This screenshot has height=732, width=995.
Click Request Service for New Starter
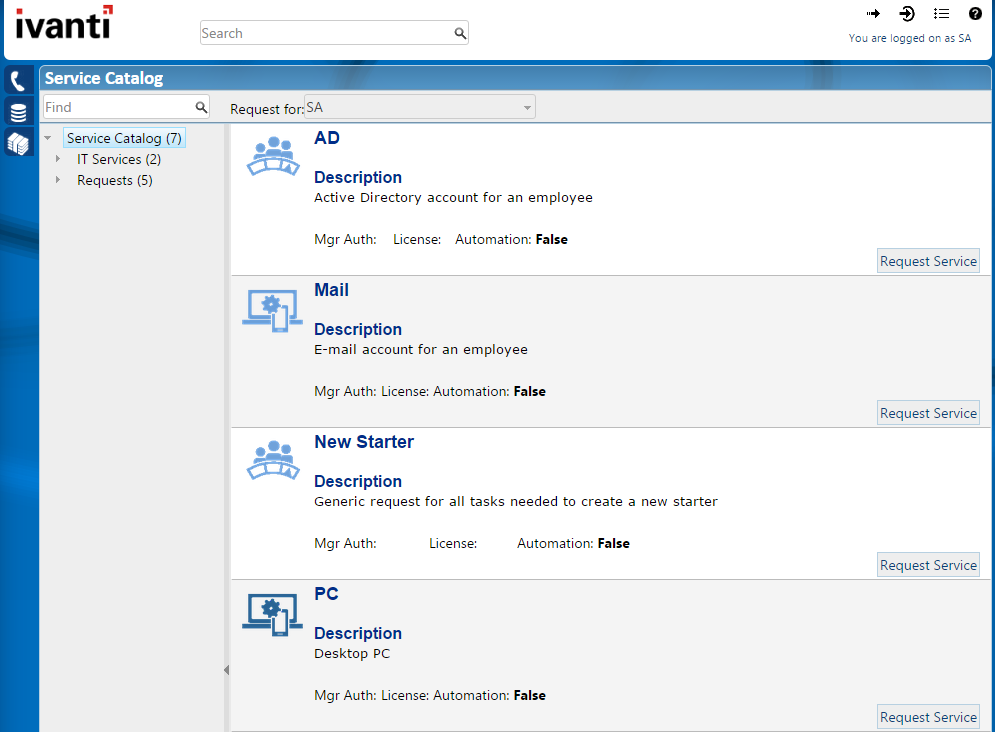(928, 565)
